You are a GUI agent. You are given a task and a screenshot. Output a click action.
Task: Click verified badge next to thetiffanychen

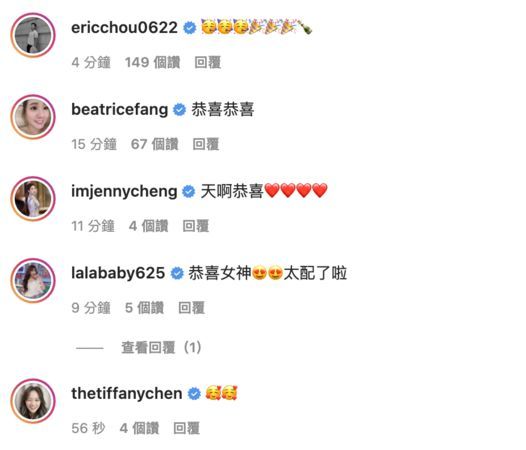pos(194,394)
